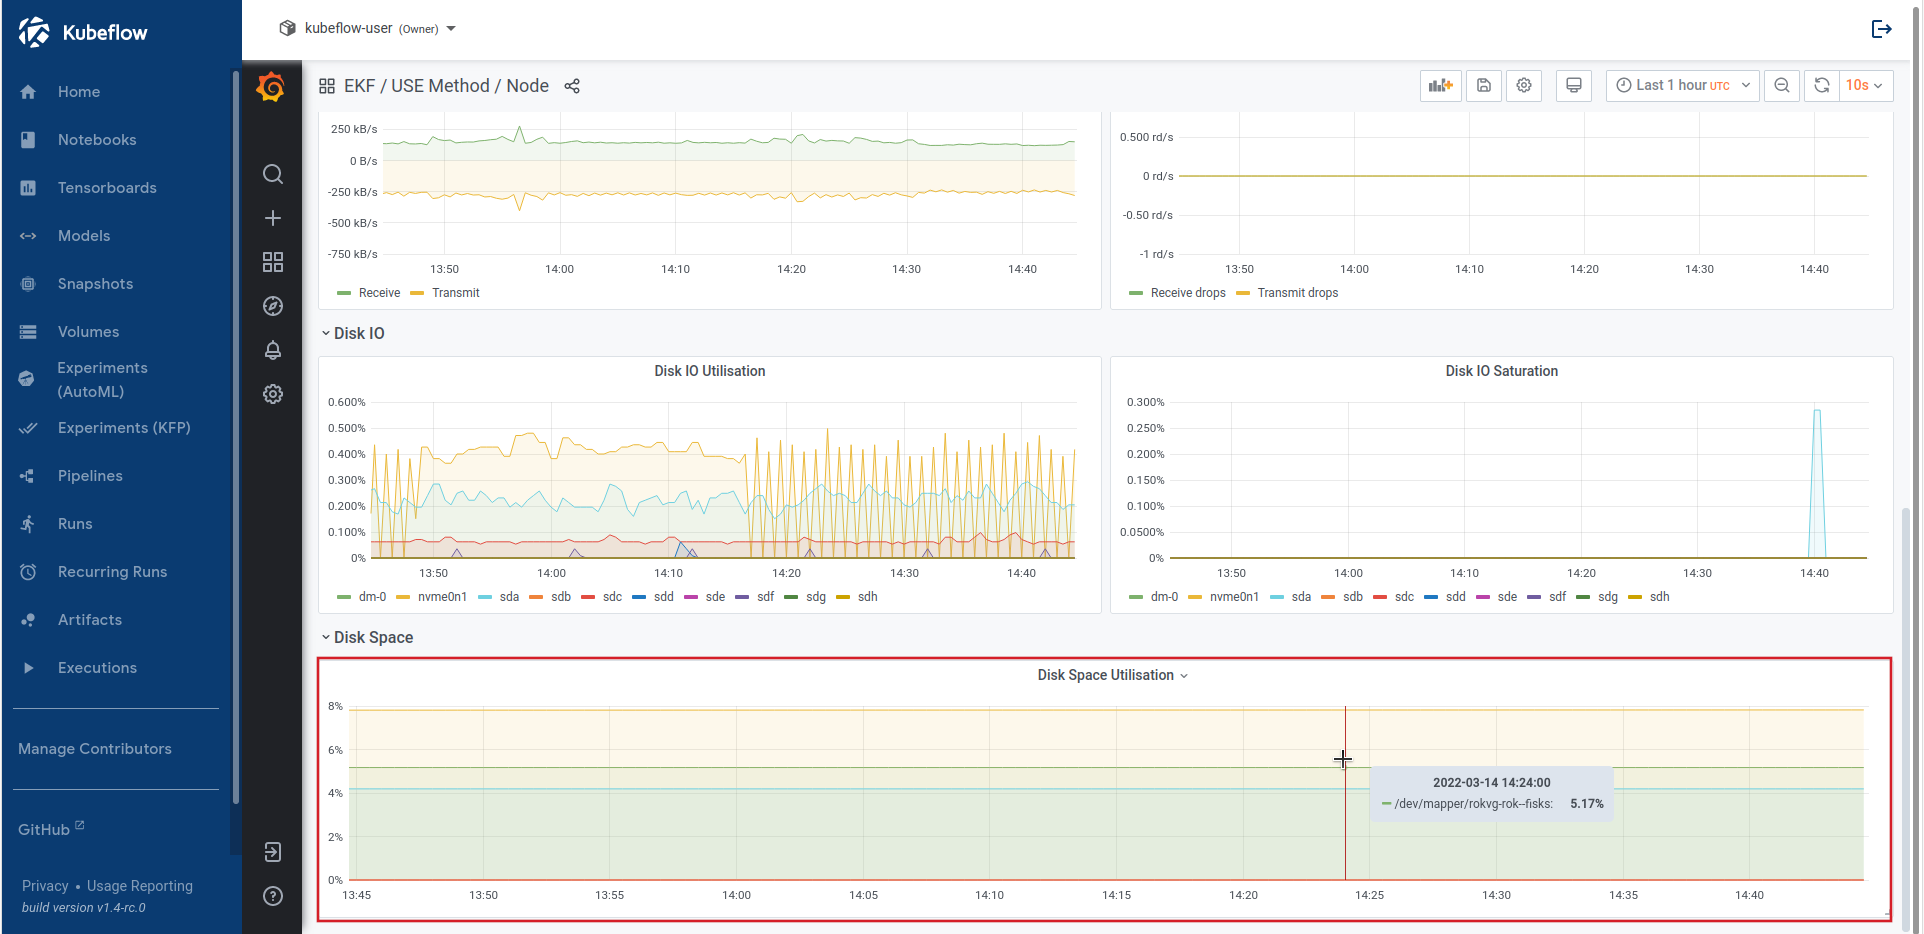Screen dimensions: 1924x934
Task: Click the Grafana logo icon
Action: [x=271, y=87]
